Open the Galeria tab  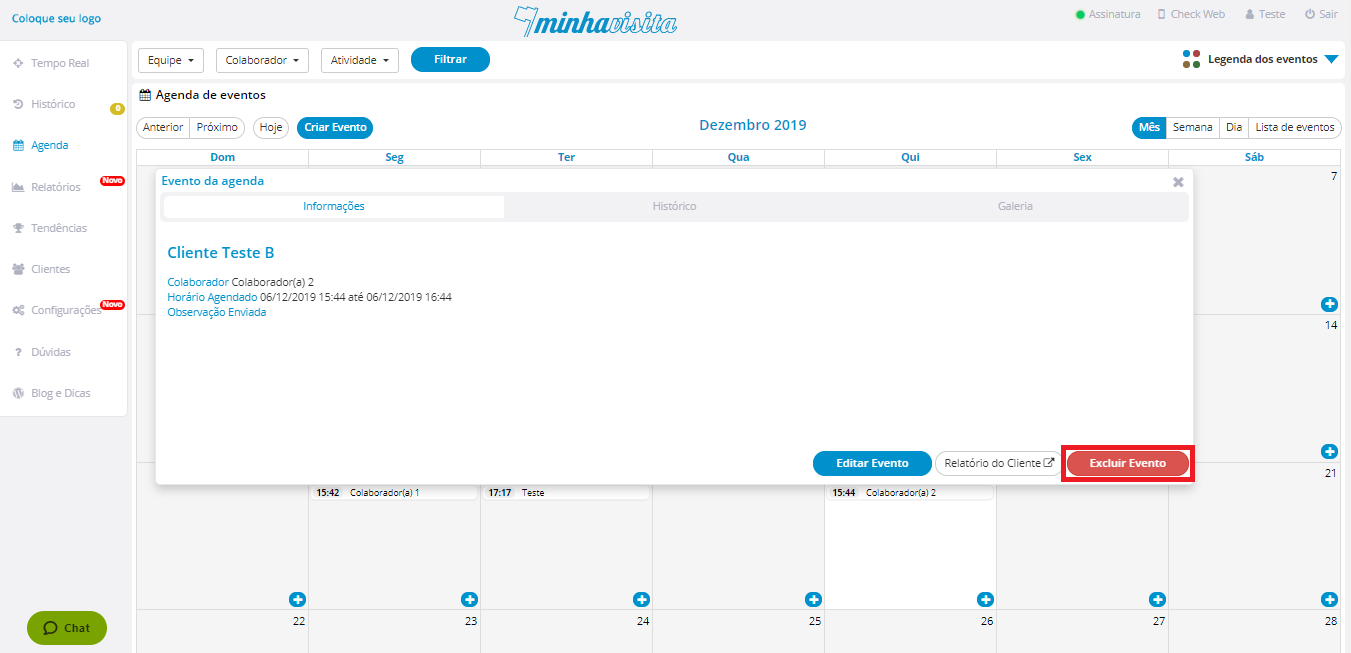[x=1015, y=206]
